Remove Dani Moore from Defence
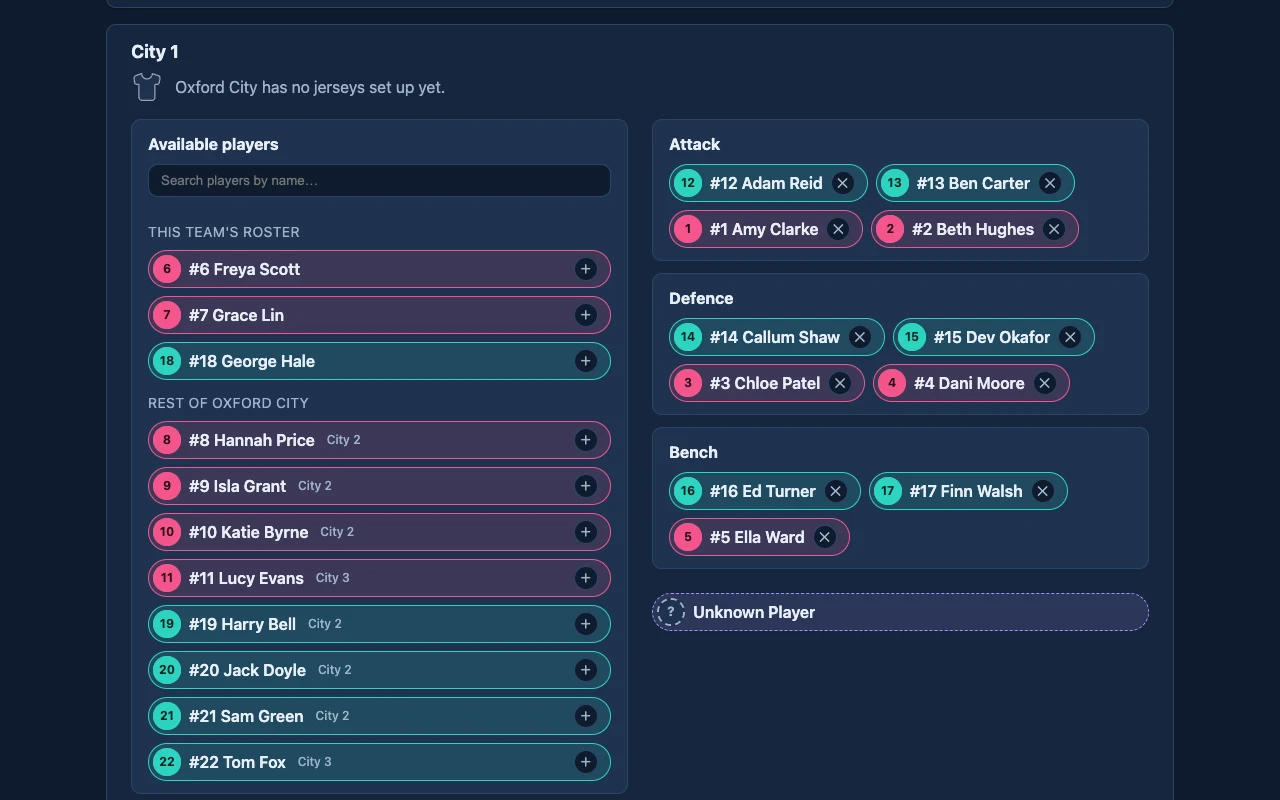The image size is (1280, 800). point(1045,383)
